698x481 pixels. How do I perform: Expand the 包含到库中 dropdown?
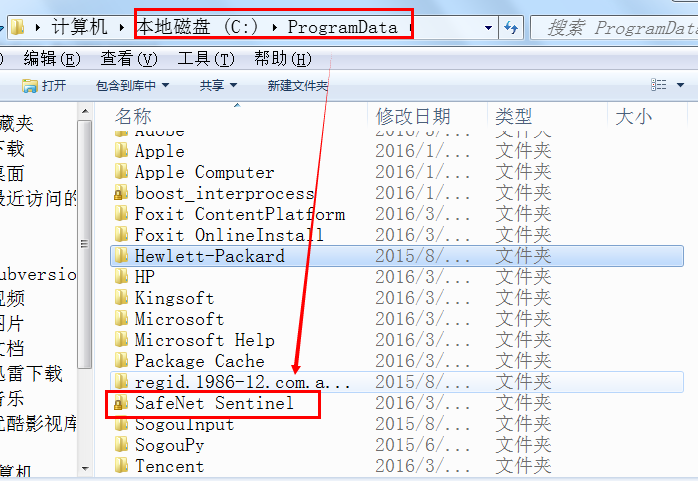pyautogui.click(x=166, y=85)
